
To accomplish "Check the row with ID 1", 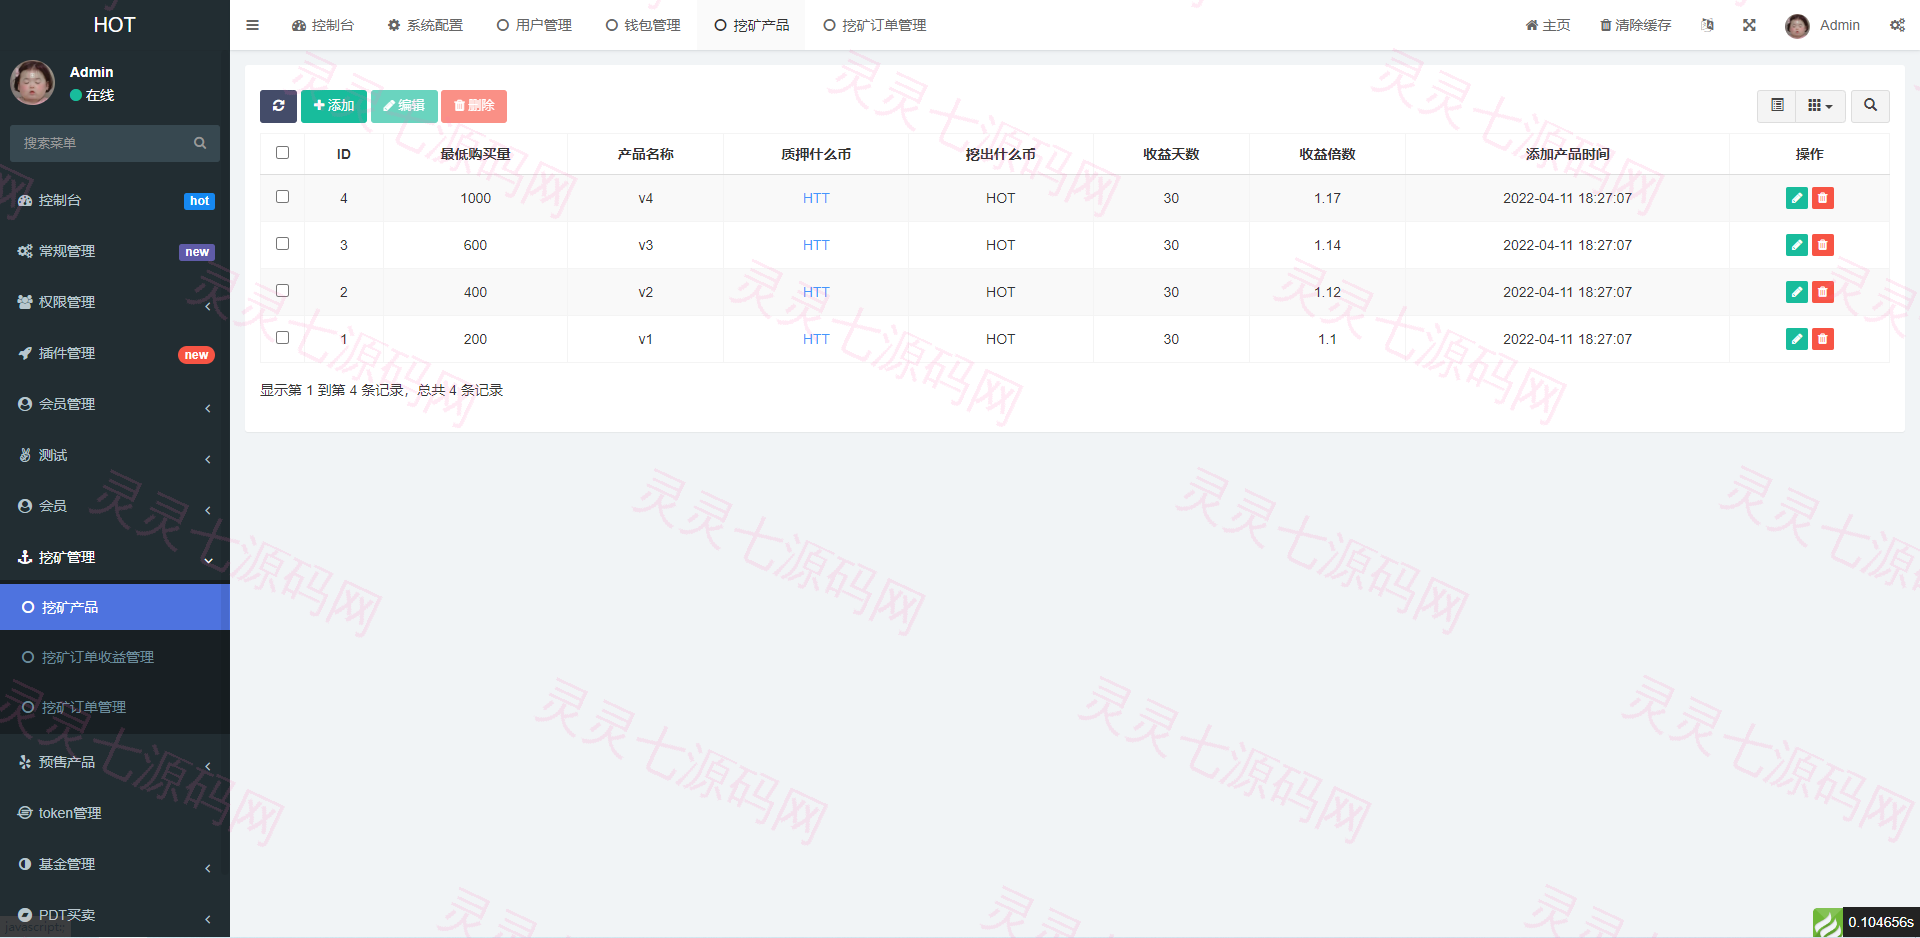I will pos(282,338).
